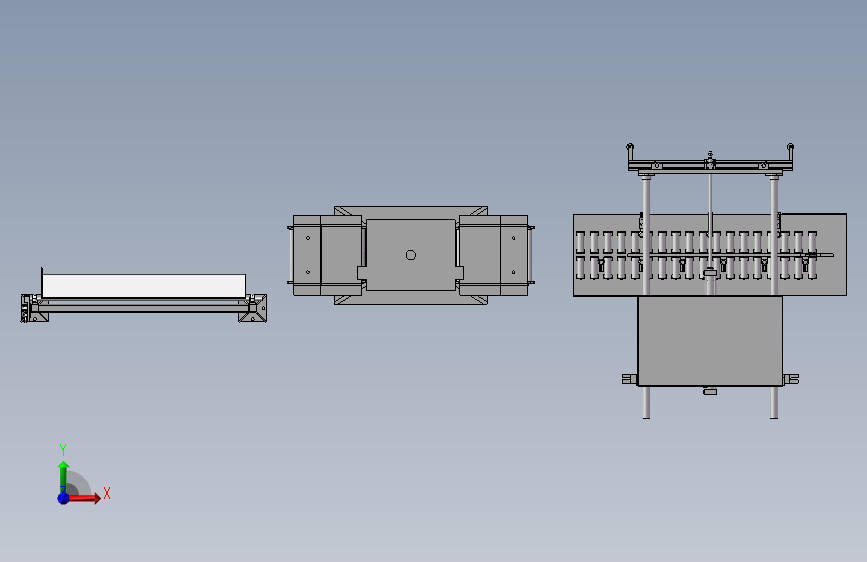
Task: Select the top handle frame of the right machine
Action: [710, 159]
